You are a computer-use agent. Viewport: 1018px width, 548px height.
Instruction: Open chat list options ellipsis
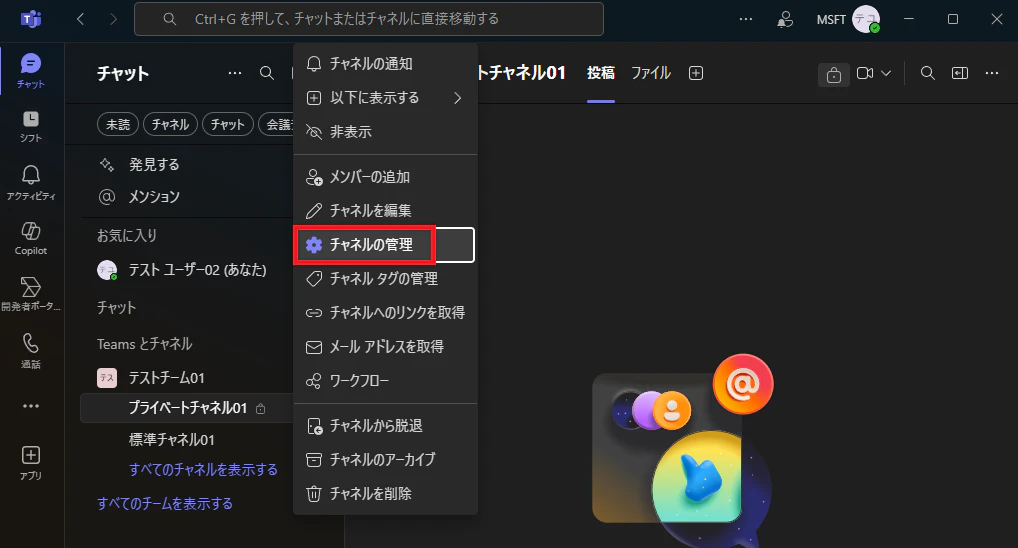235,73
